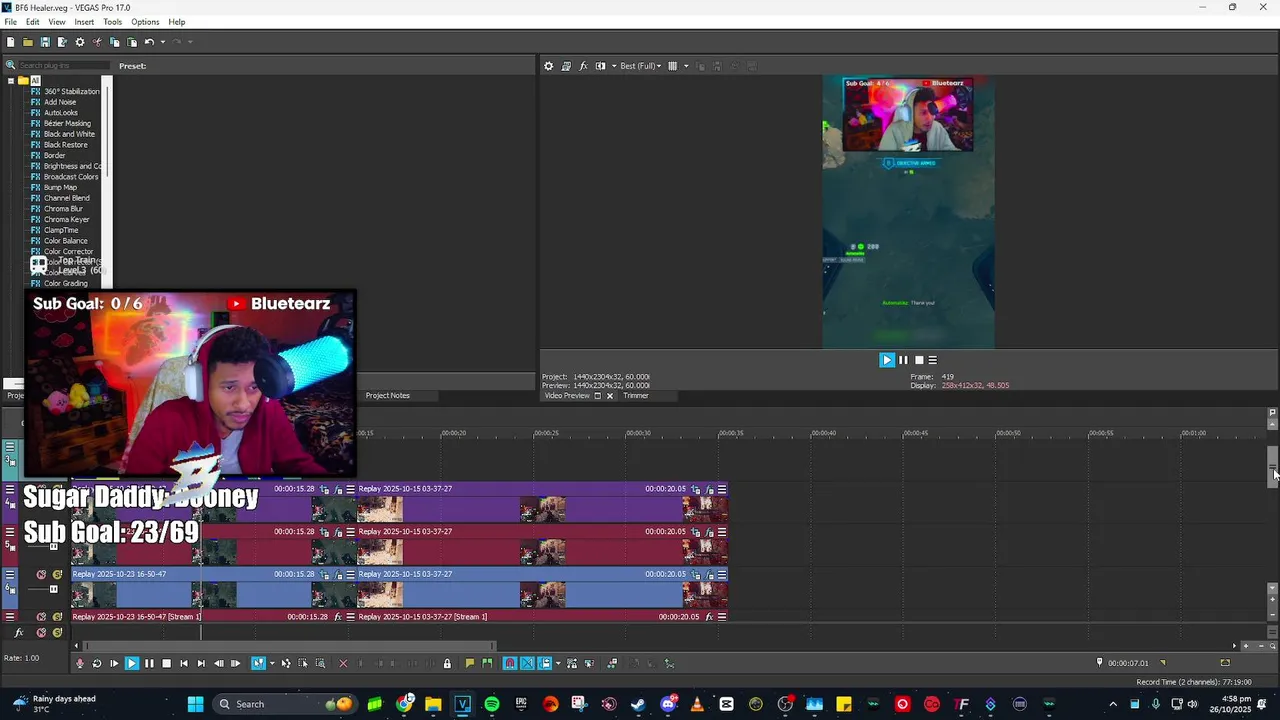Select the 360° Stabilization effect
1280x720 pixels.
71,91
